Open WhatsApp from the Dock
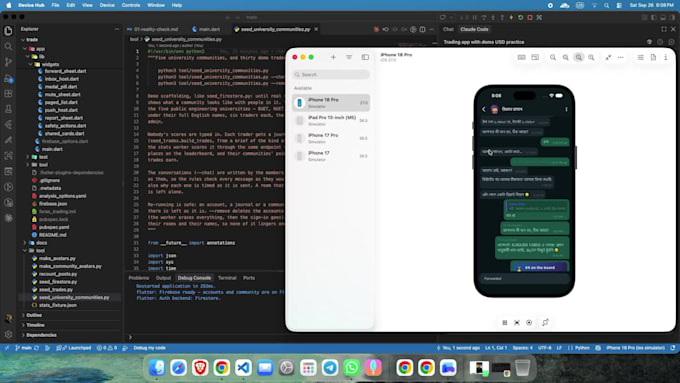680x383 pixels. (351, 368)
